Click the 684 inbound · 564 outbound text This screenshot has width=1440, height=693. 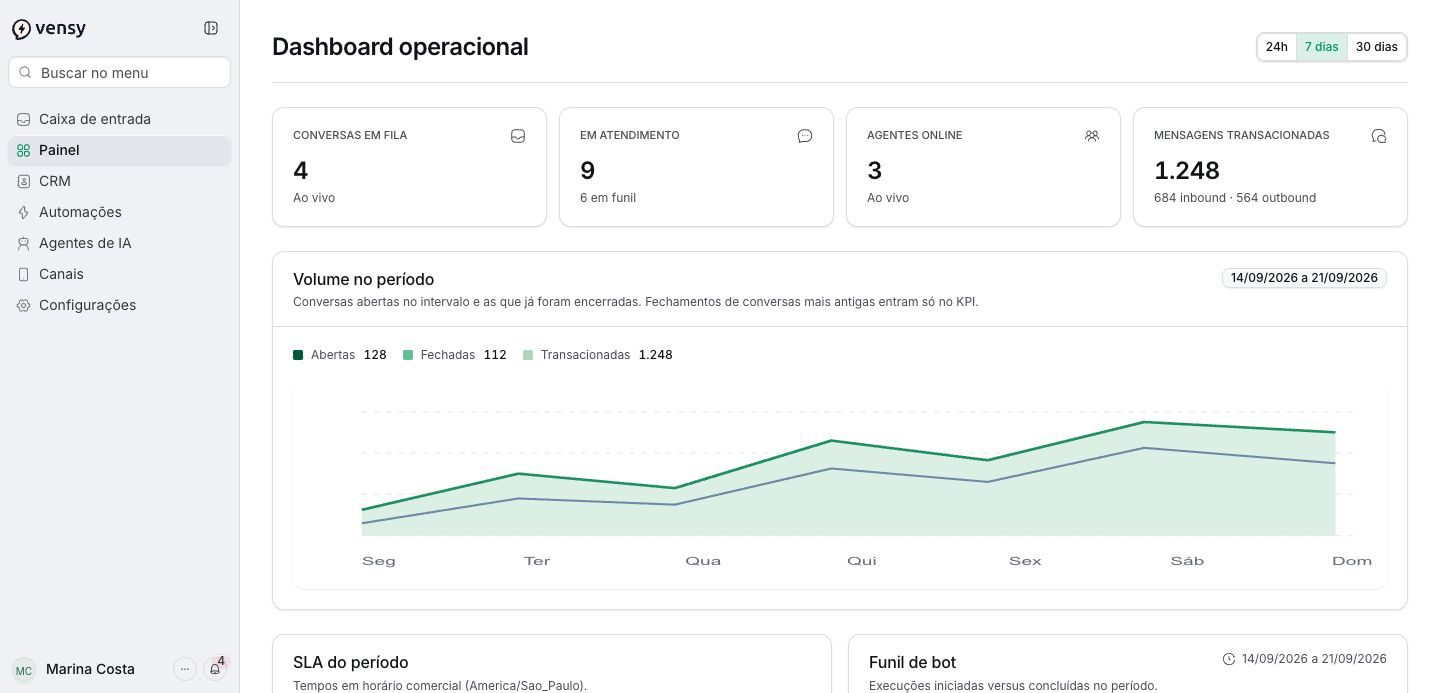[1235, 198]
